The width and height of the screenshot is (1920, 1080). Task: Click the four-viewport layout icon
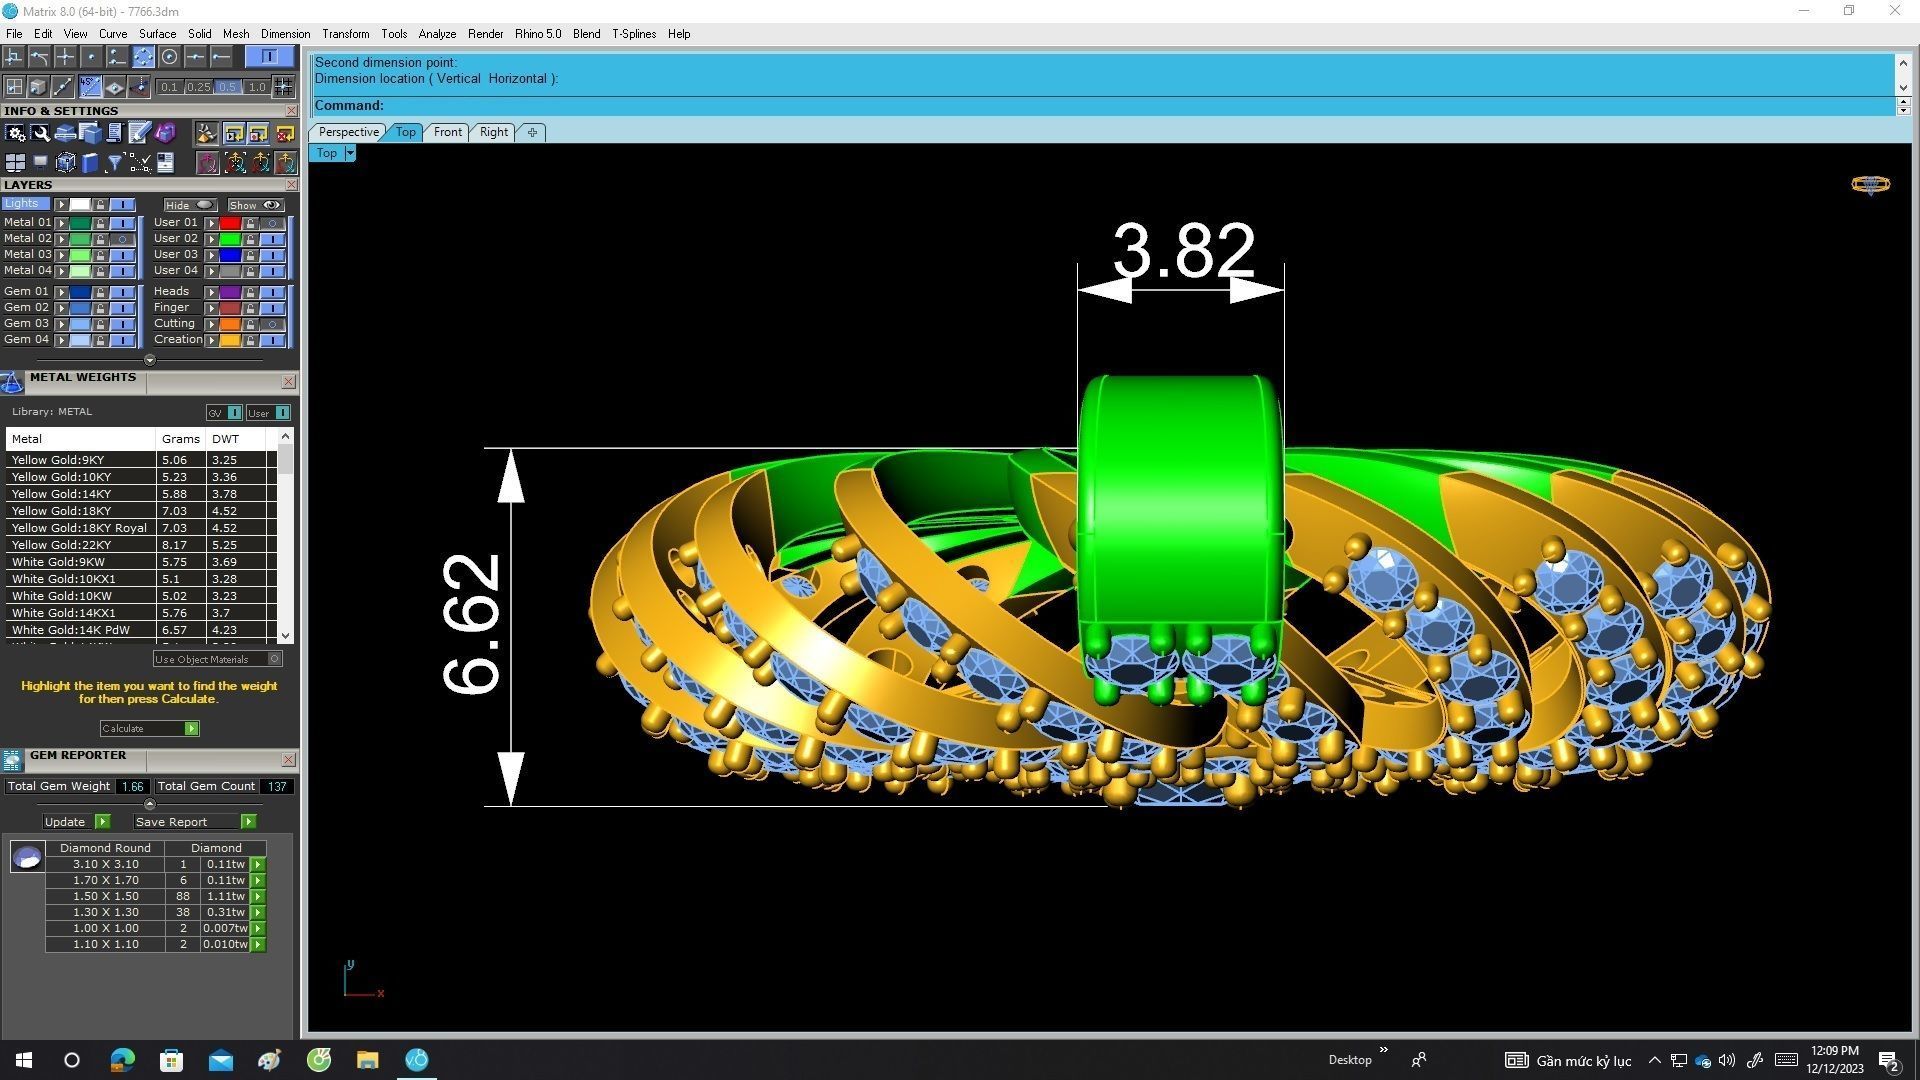click(x=15, y=163)
